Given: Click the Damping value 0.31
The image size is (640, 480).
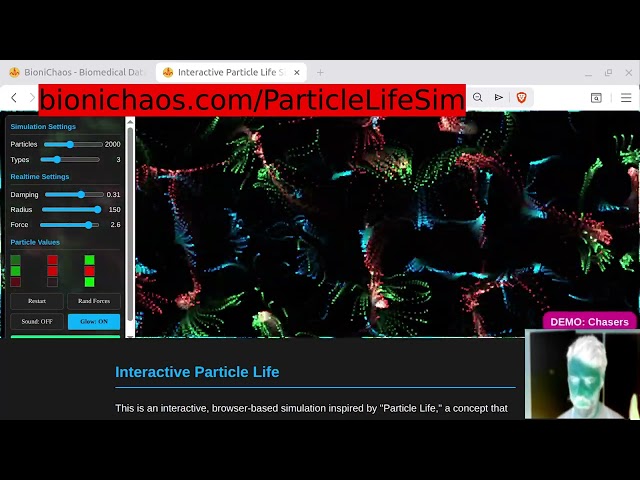Looking at the screenshot, I should point(113,195).
